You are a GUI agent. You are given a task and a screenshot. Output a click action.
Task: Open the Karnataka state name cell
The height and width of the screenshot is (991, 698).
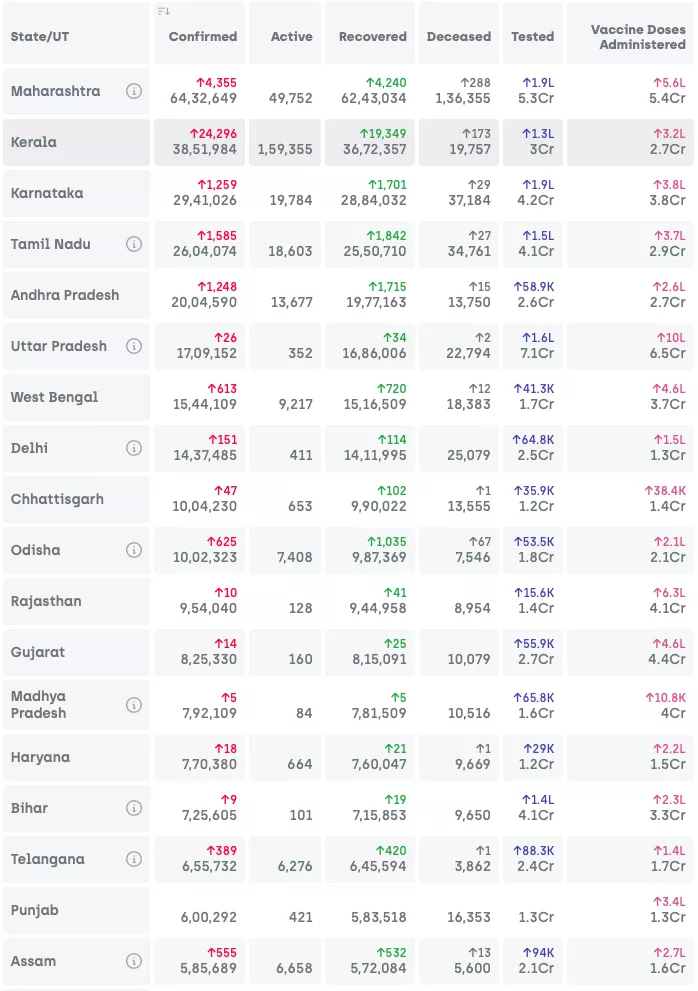46,193
